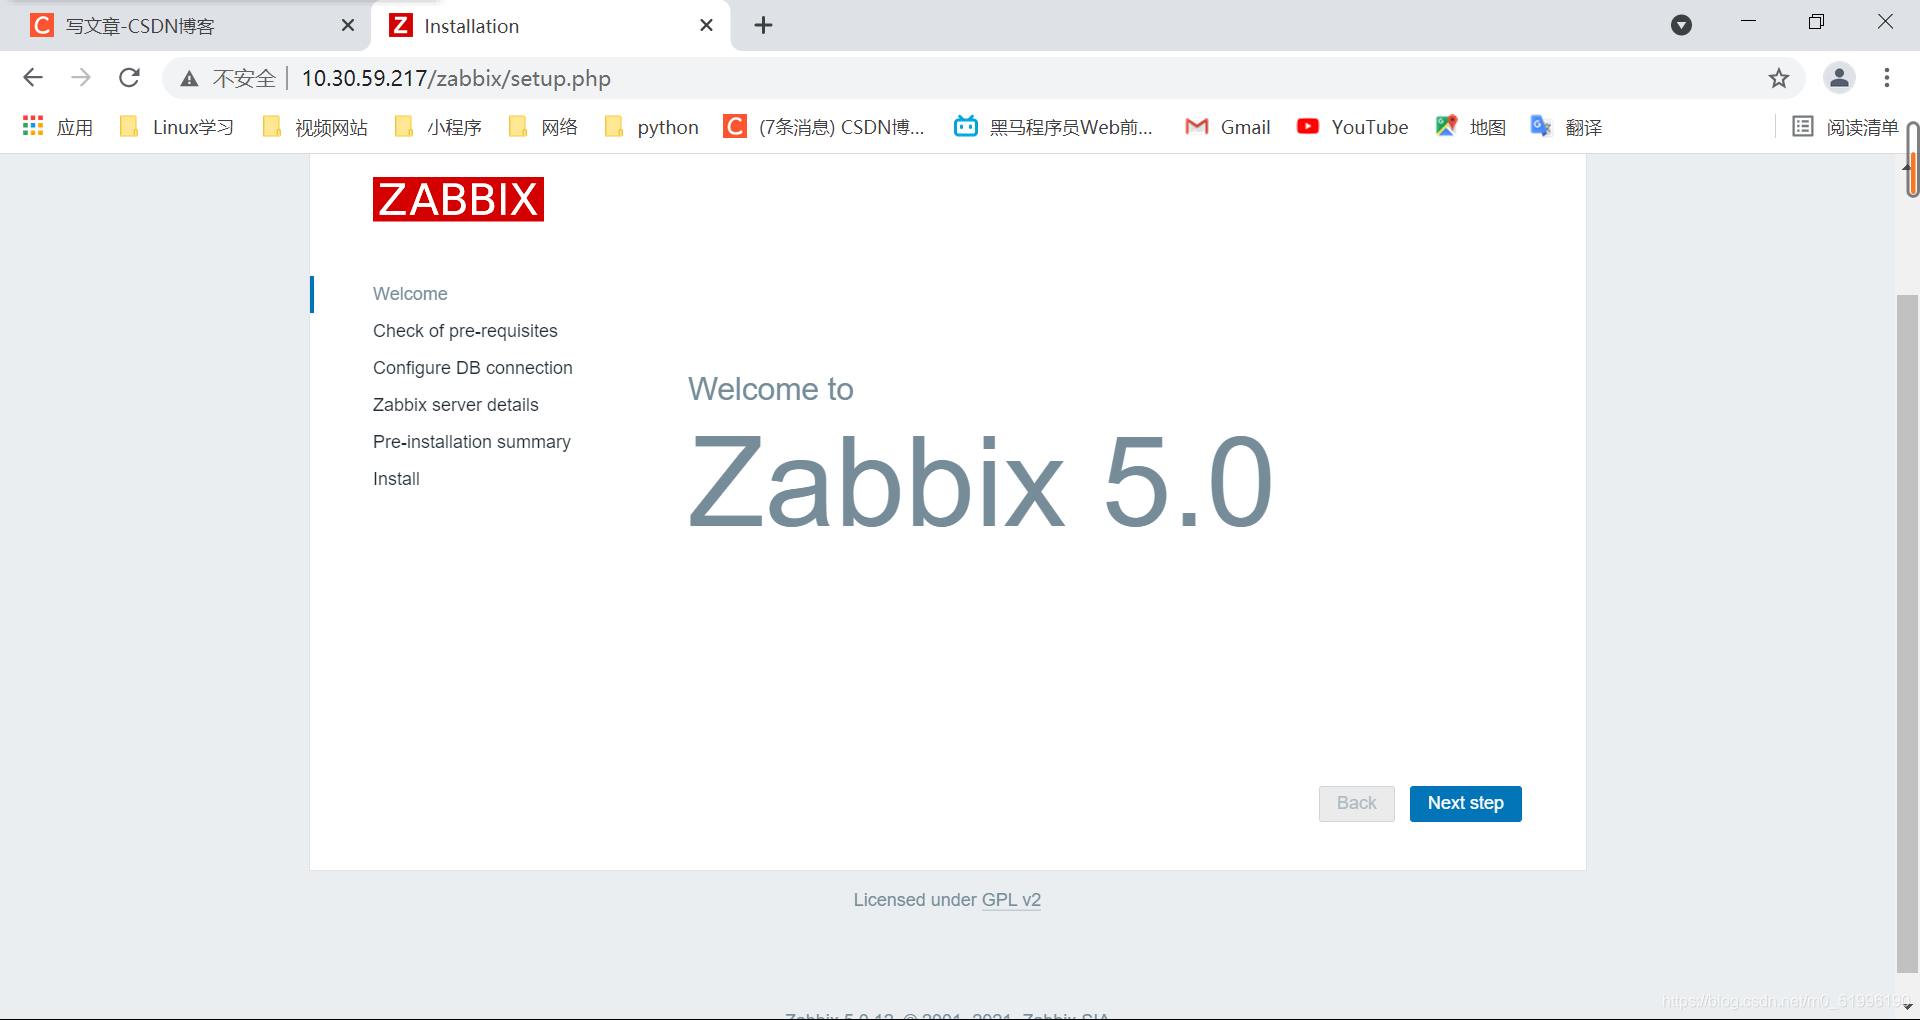The image size is (1920, 1020).
Task: Restore down the Chrome window
Action: coord(1816,21)
